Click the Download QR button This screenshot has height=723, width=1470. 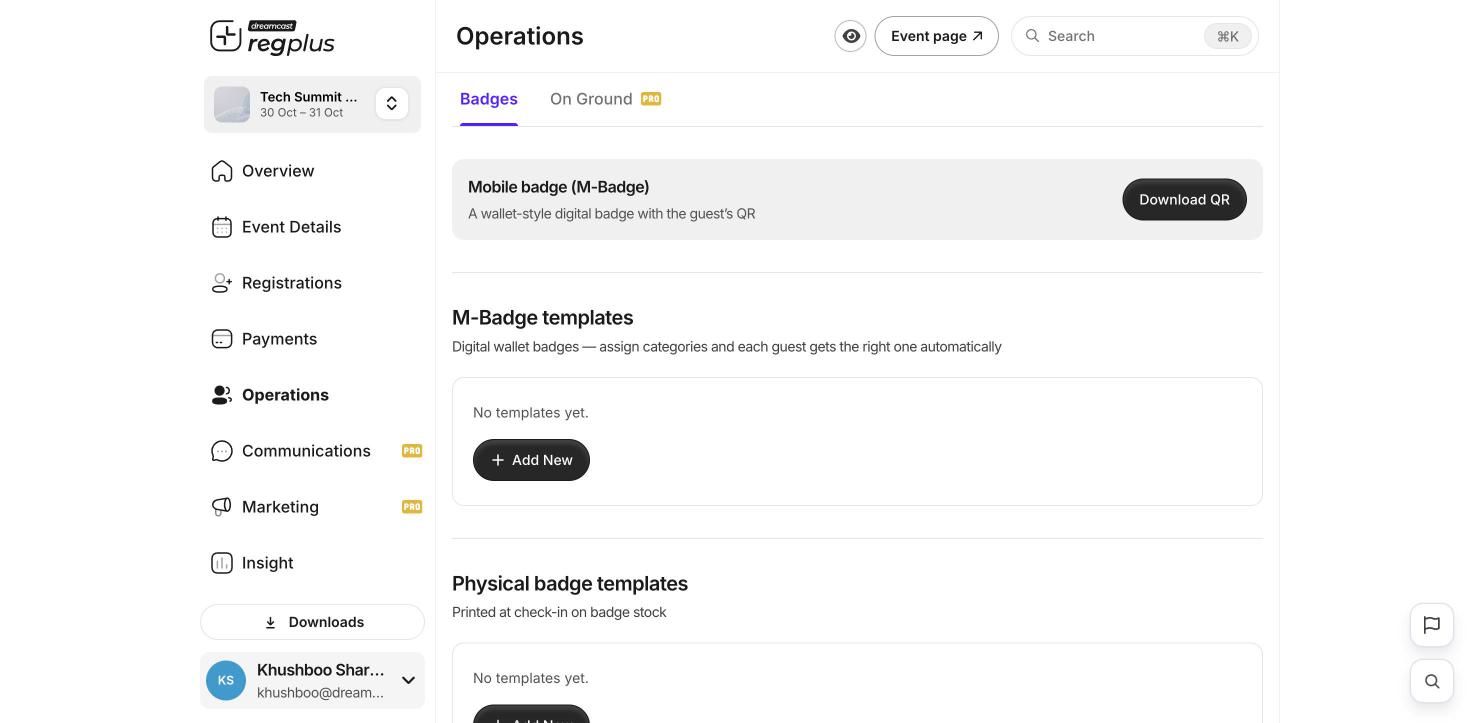coord(1184,200)
